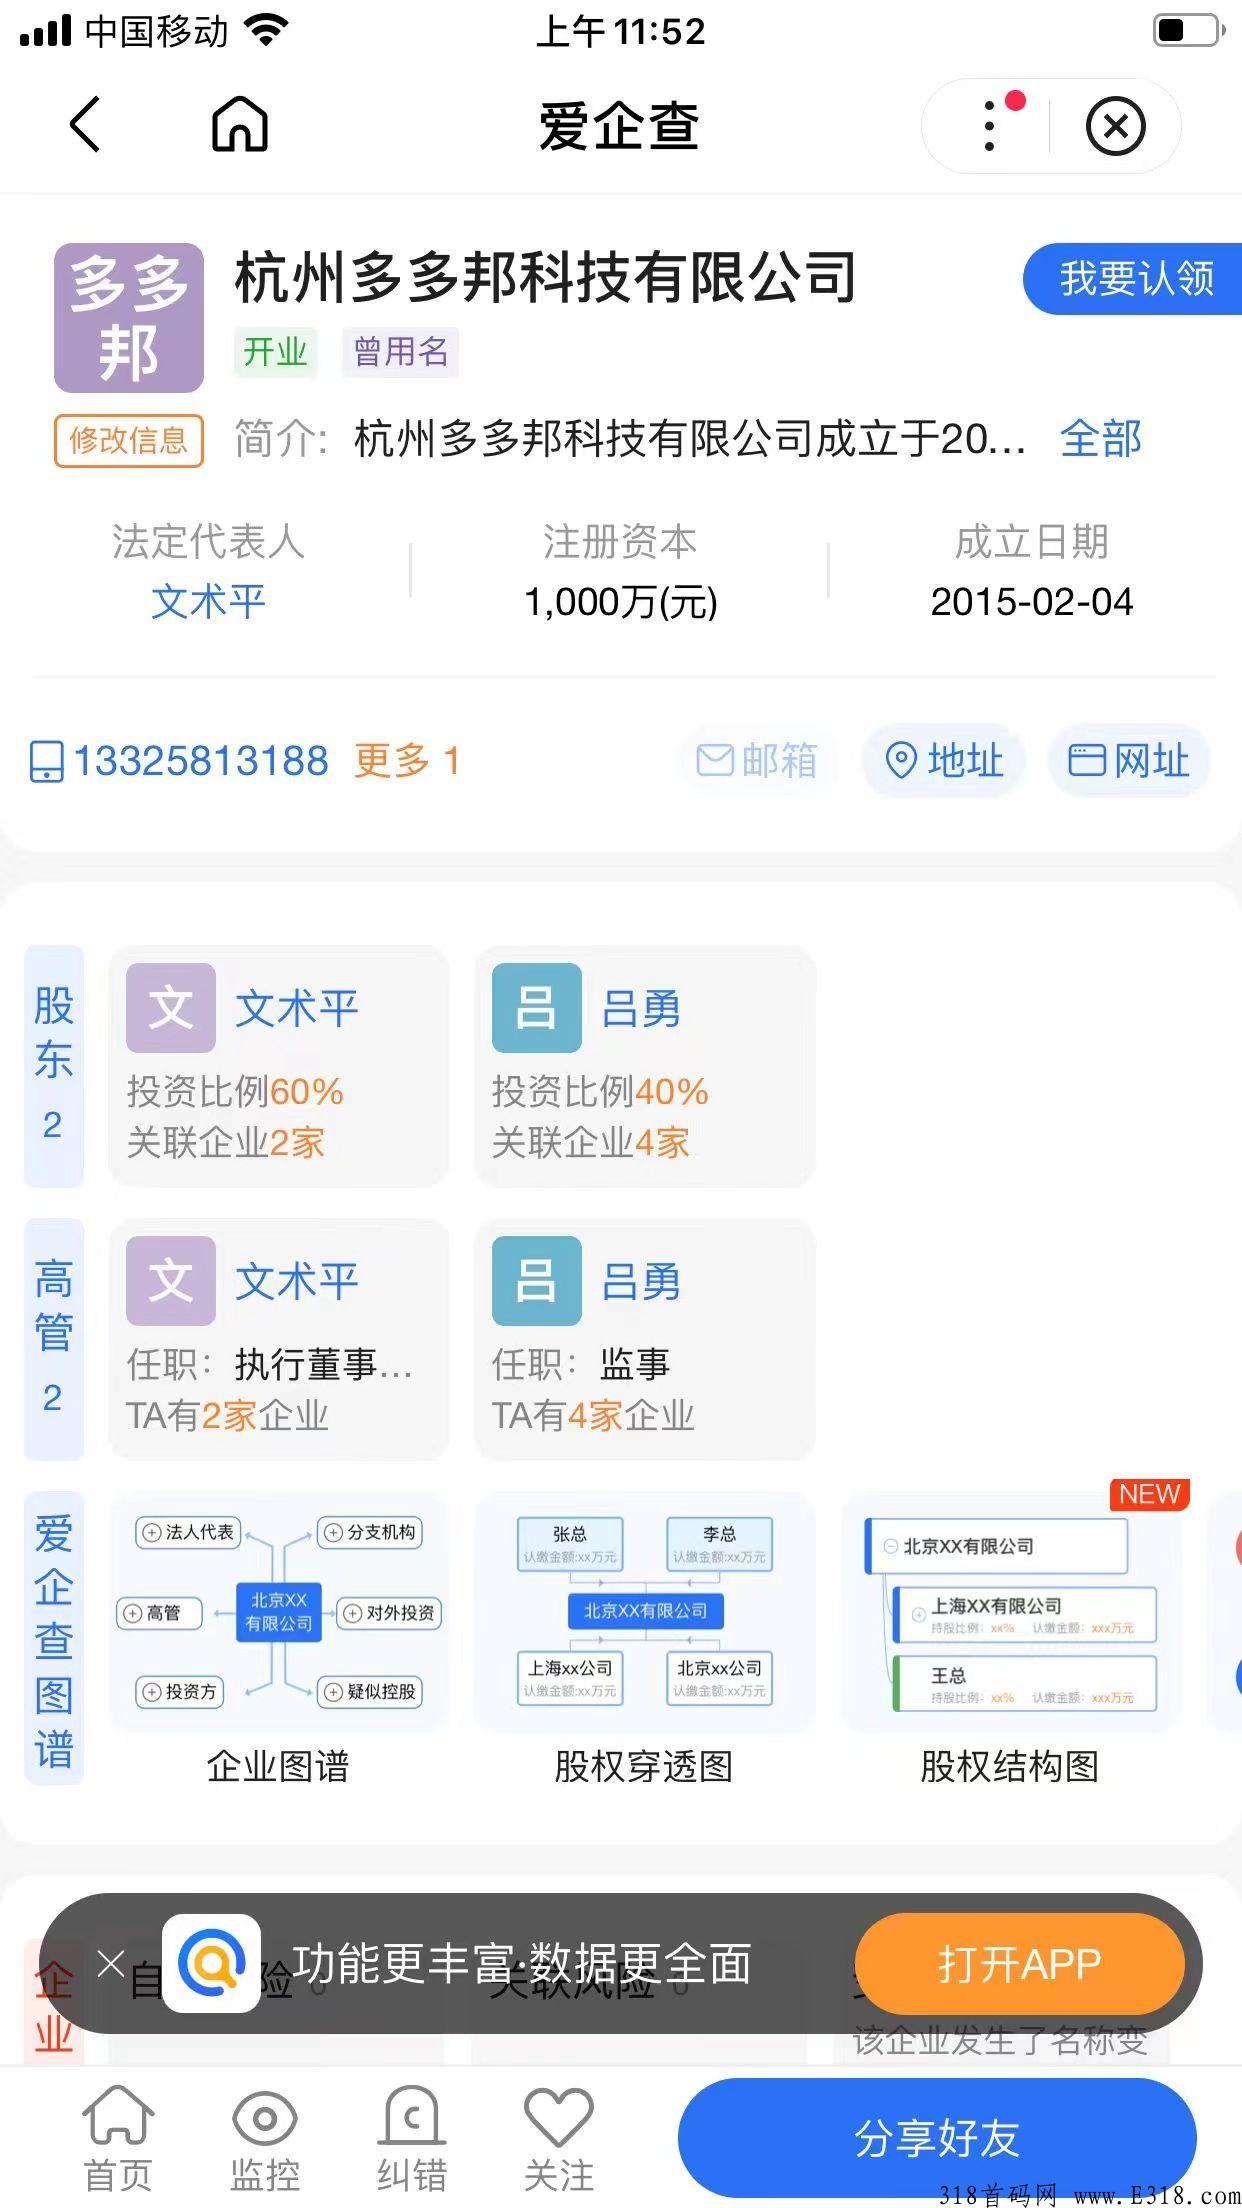Tap the 吕 avatar in executive card

[537, 1281]
